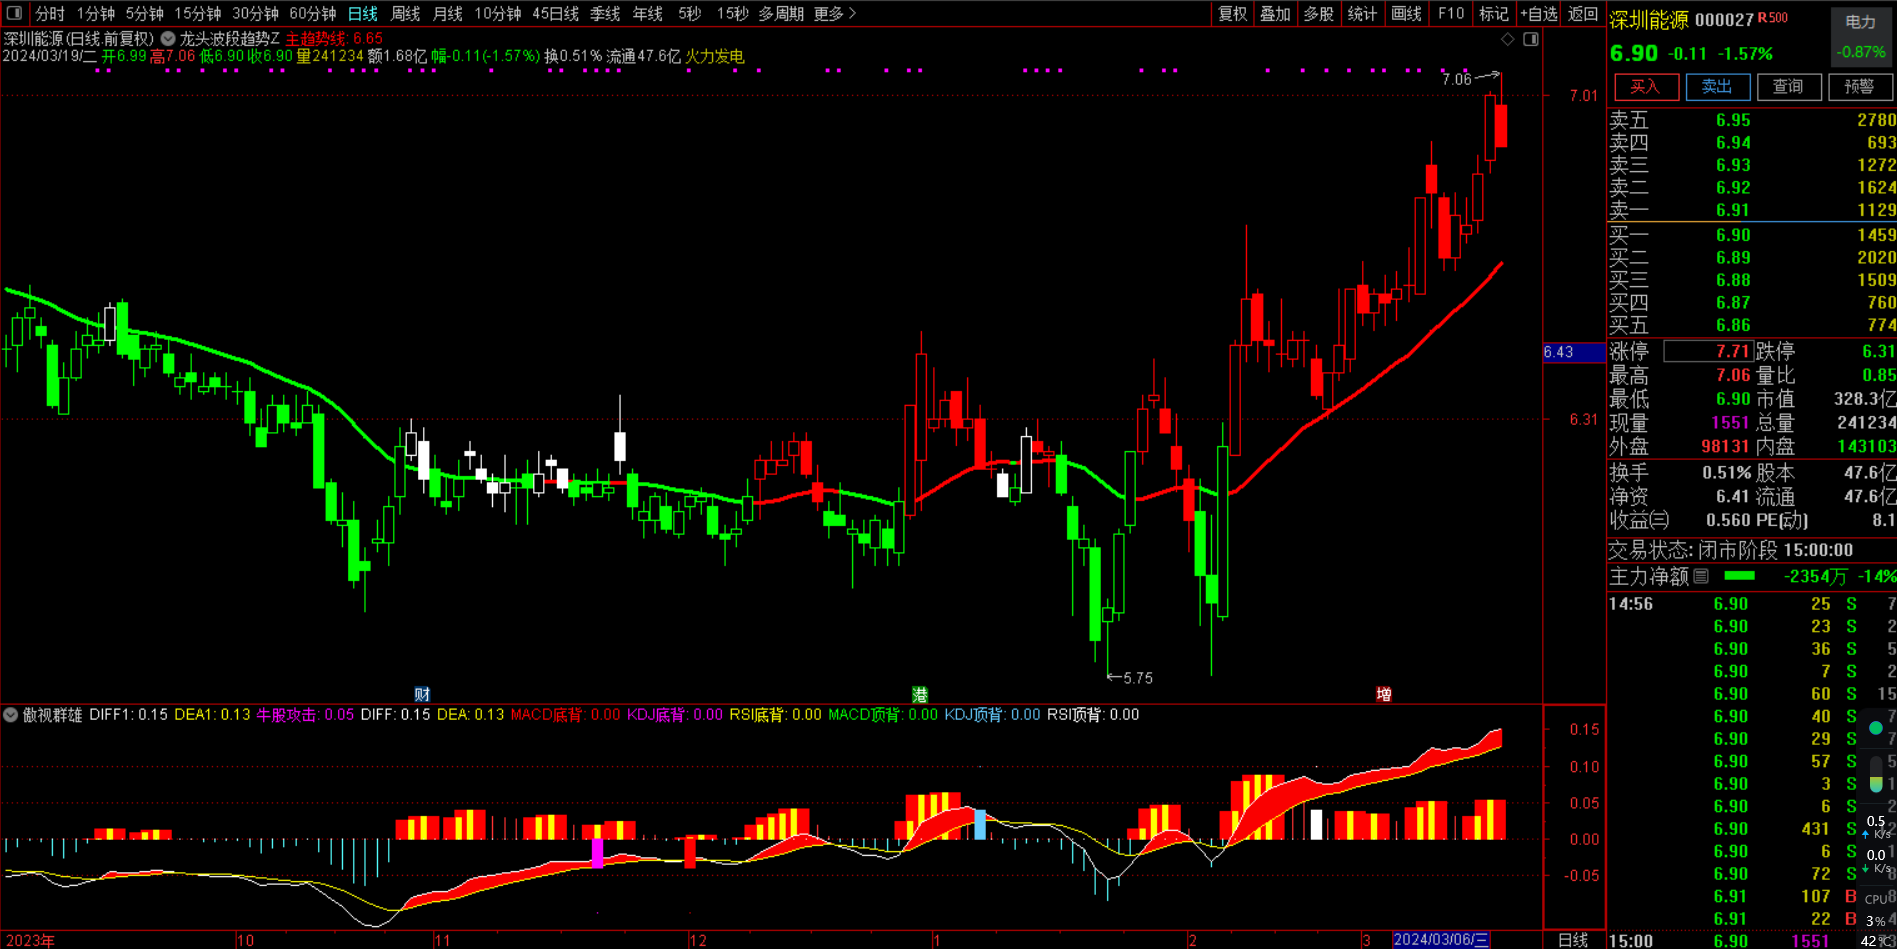The height and width of the screenshot is (949, 1897).
Task: Click the 2024/03/06/三 date label on axis
Action: [1441, 940]
